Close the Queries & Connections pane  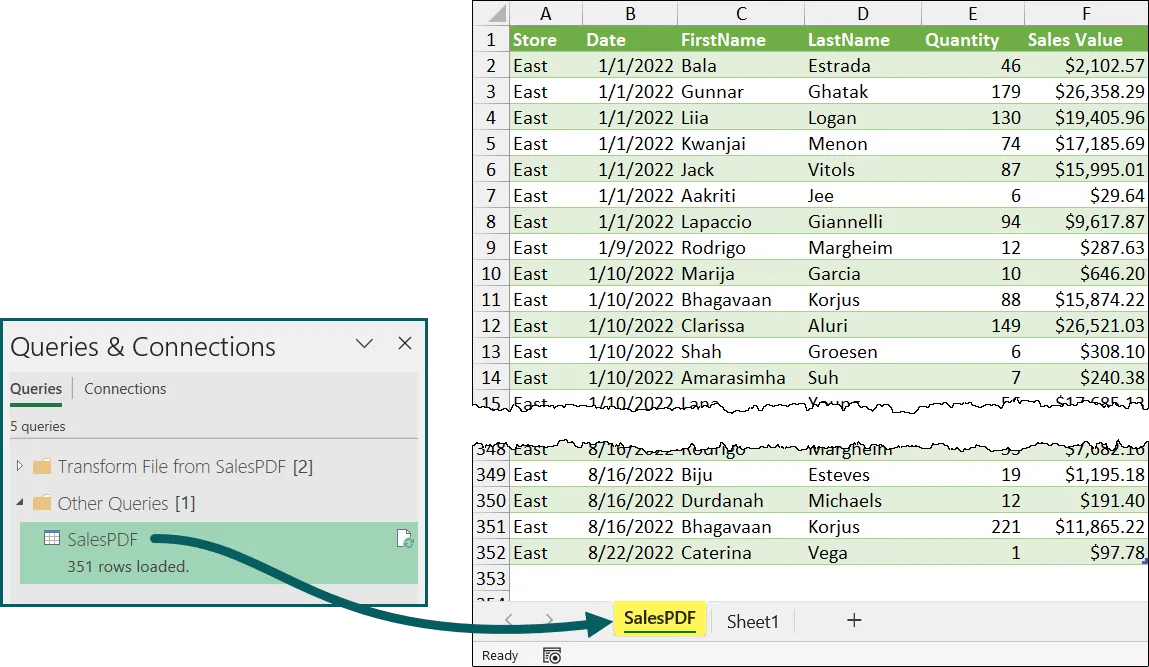[x=404, y=344]
